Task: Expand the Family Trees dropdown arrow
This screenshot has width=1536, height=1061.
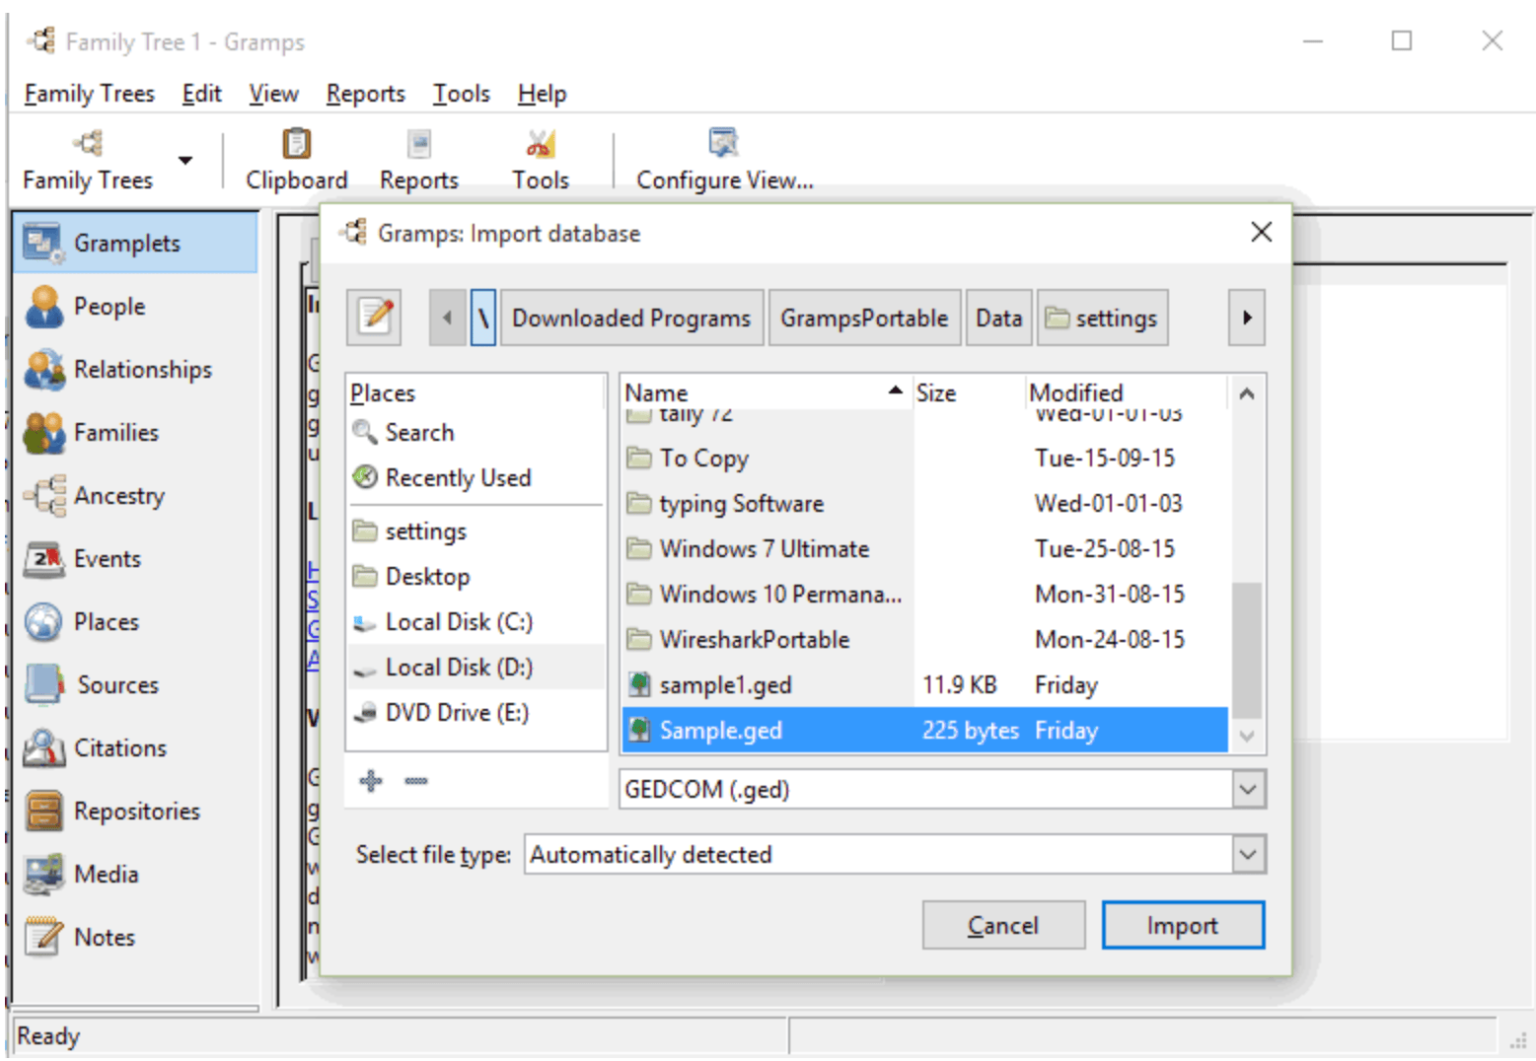Action: click(185, 158)
